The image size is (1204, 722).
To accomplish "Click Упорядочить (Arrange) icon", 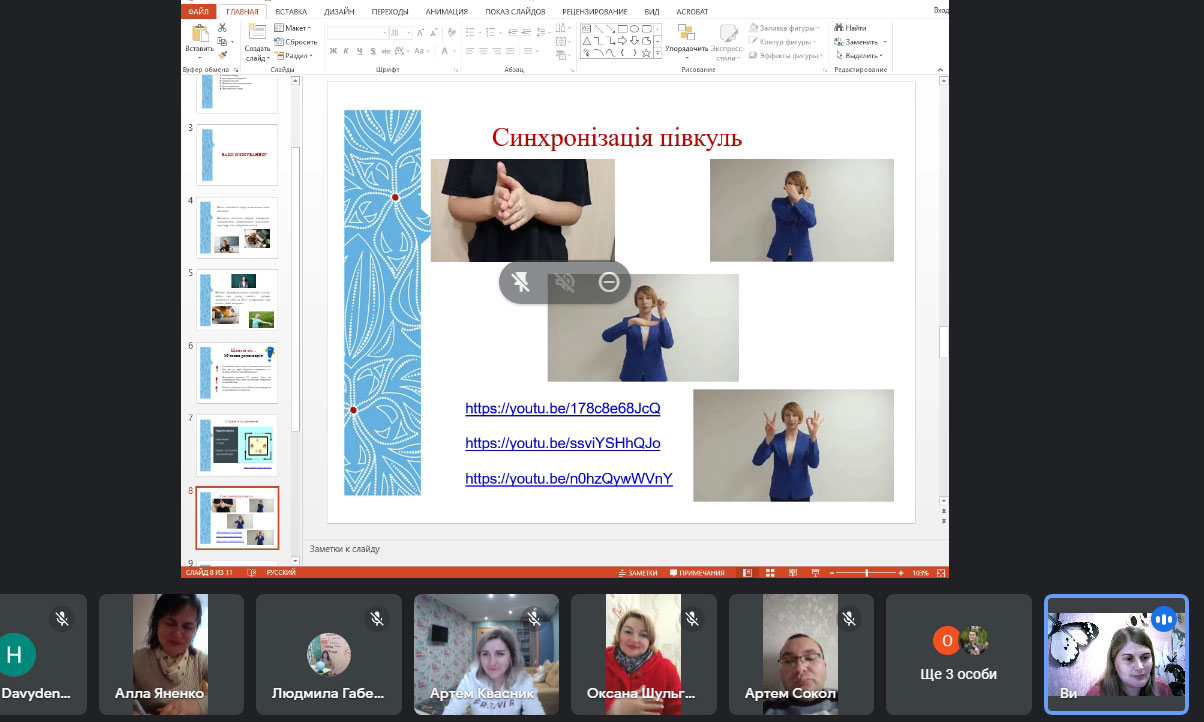I will click(686, 32).
